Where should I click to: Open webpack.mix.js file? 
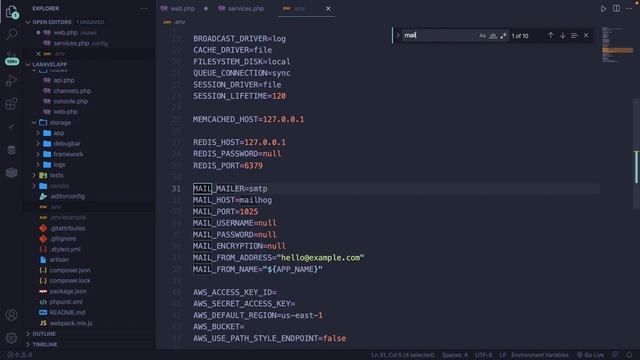71,323
